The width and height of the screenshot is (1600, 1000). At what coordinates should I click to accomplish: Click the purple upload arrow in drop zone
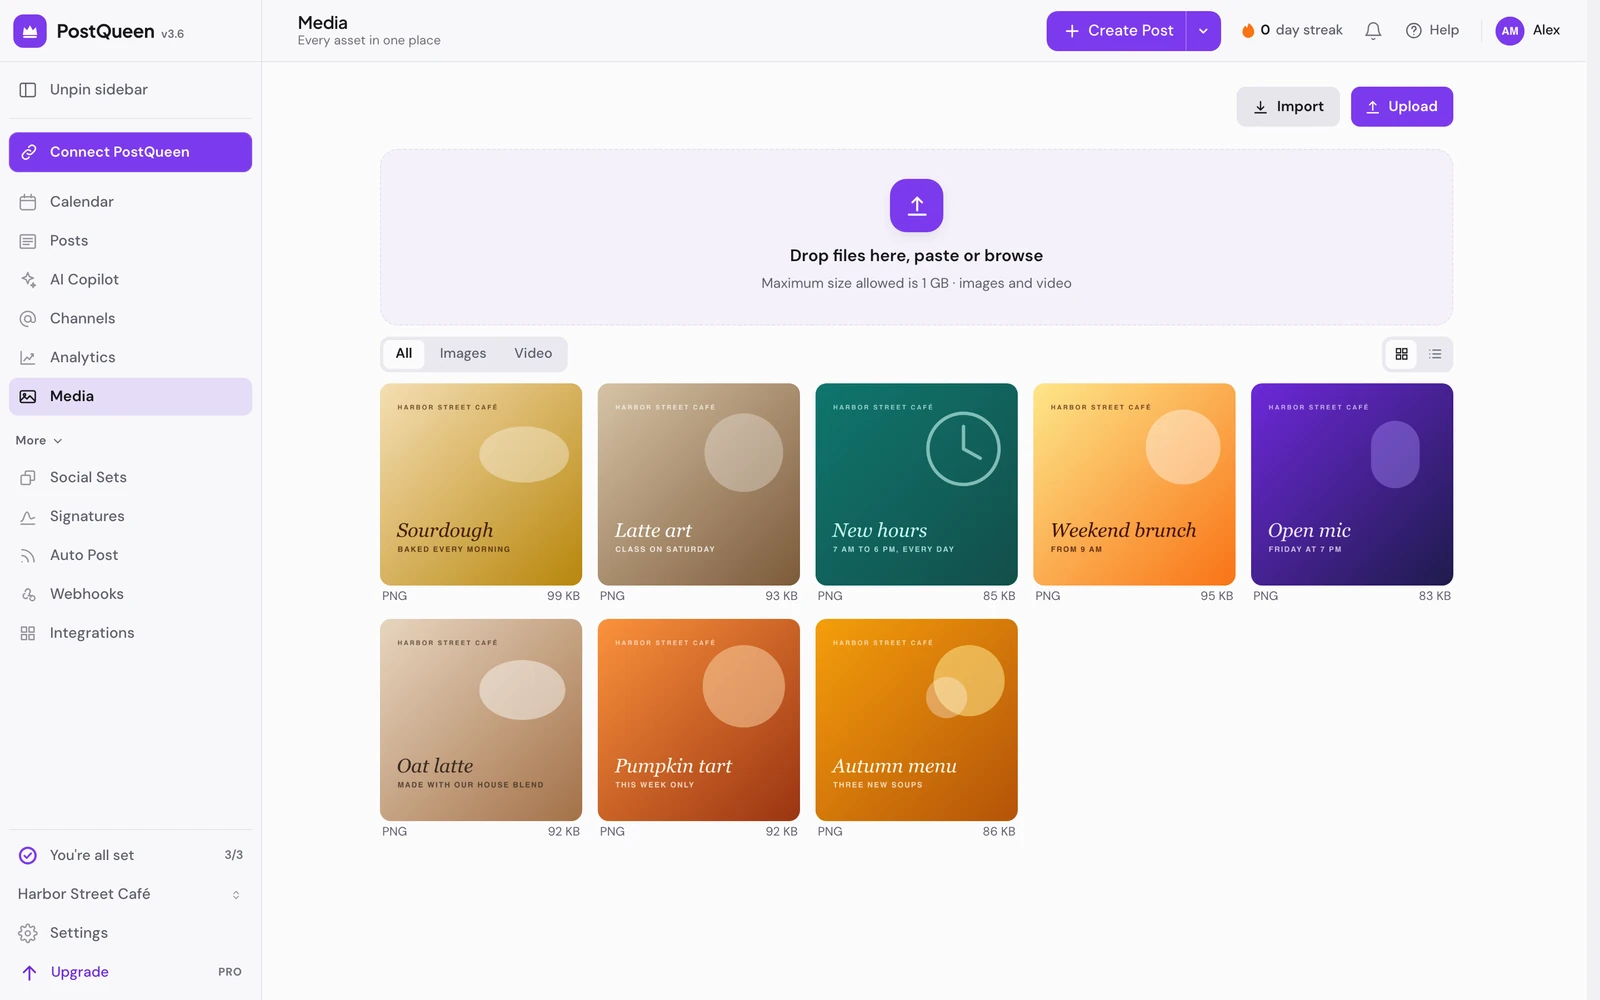pyautogui.click(x=916, y=205)
